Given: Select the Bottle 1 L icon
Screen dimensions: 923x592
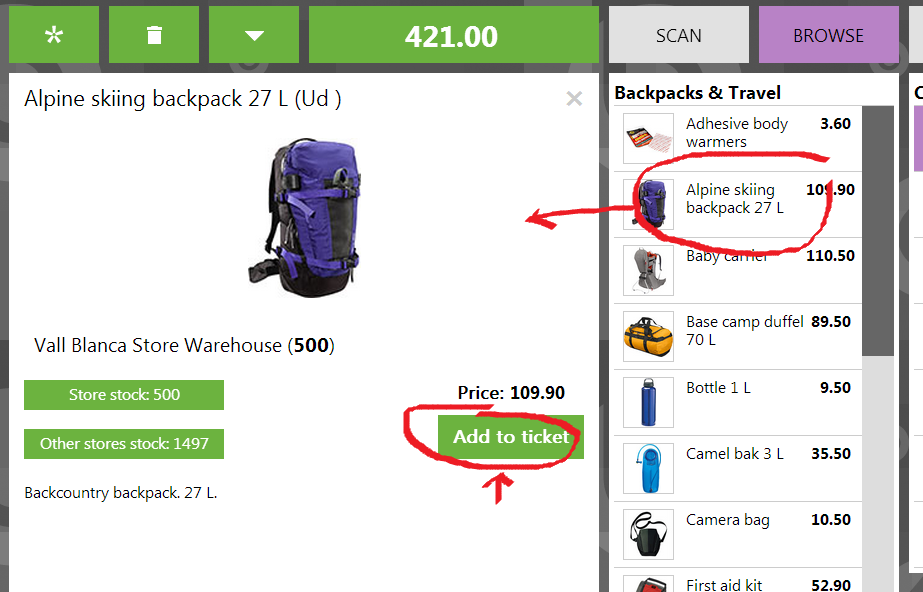Looking at the screenshot, I should point(648,403).
